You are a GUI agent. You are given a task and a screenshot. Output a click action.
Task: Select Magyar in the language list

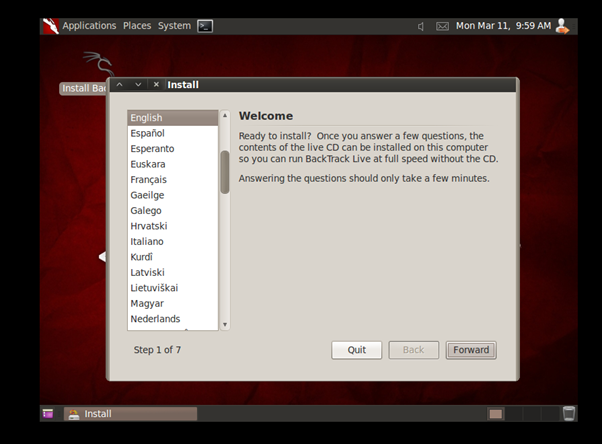pyautogui.click(x=173, y=303)
